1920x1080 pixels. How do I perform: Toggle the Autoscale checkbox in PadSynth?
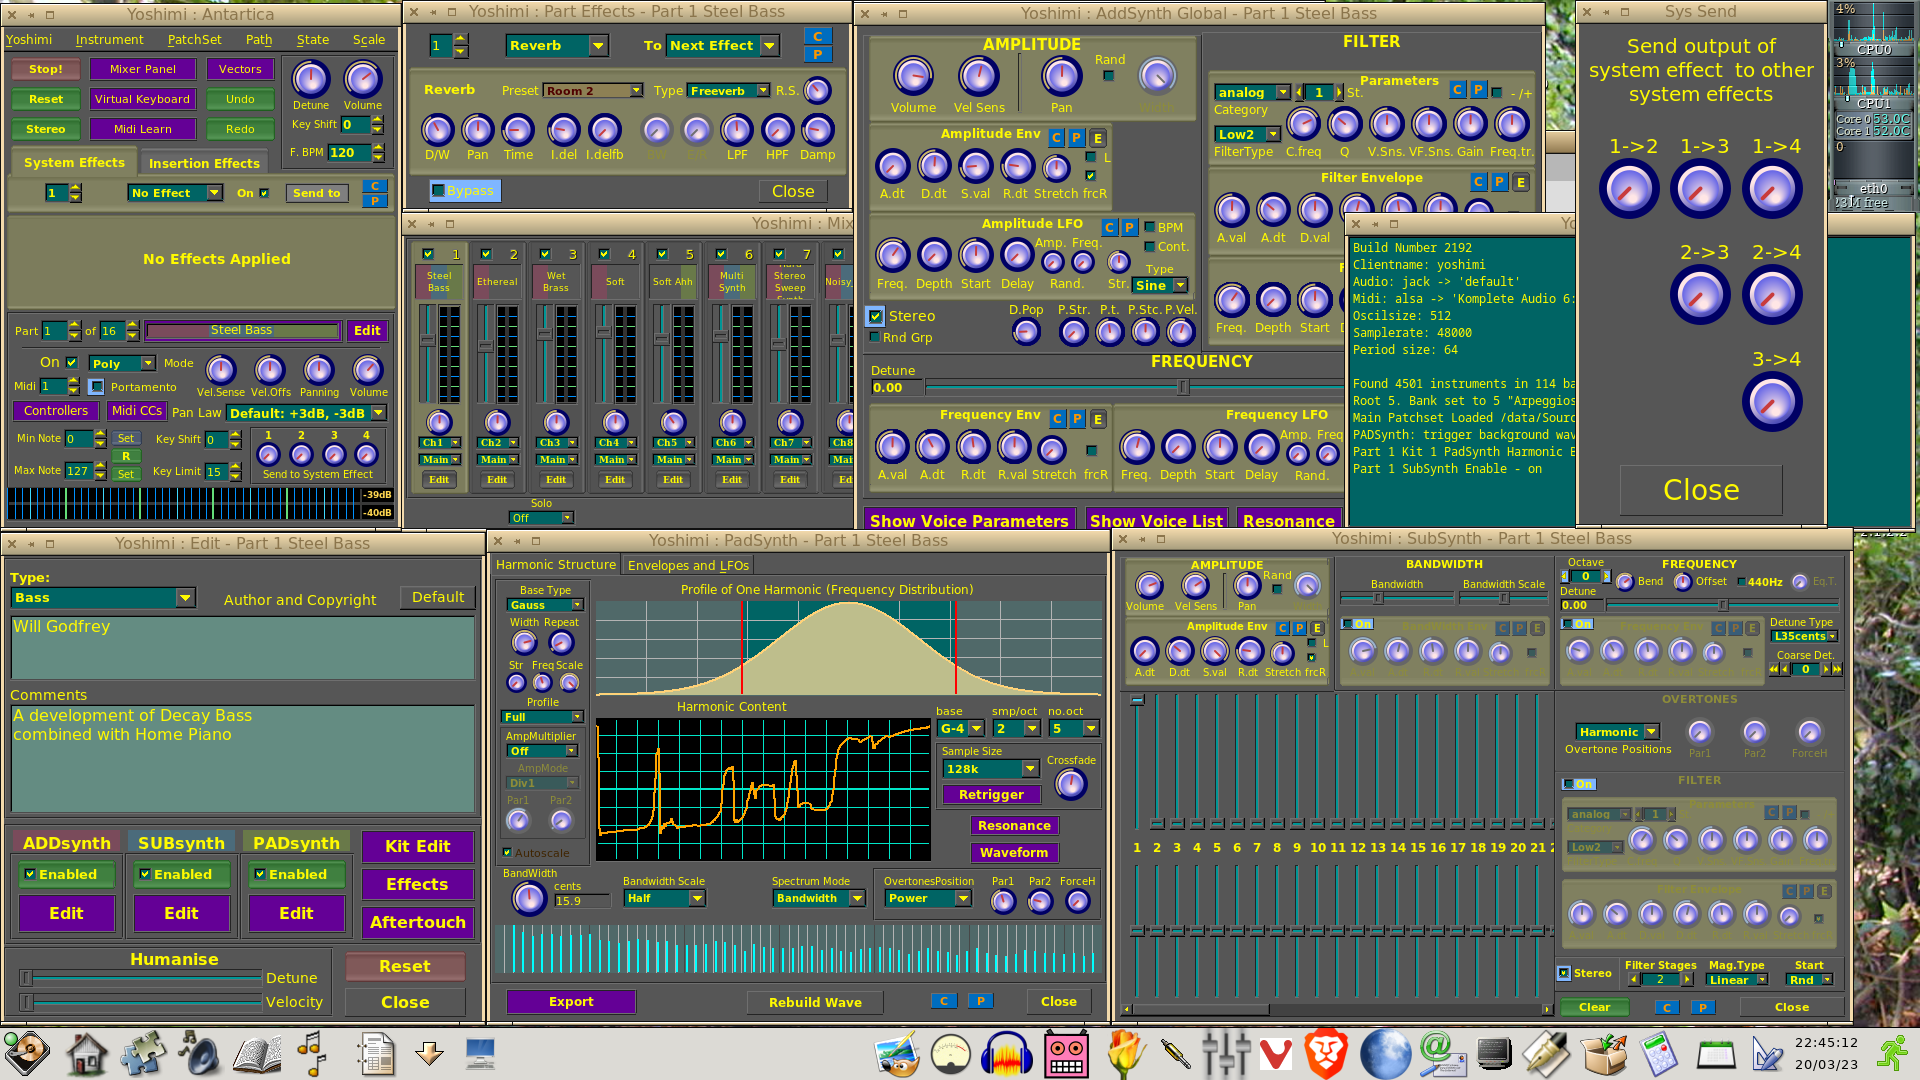[507, 853]
